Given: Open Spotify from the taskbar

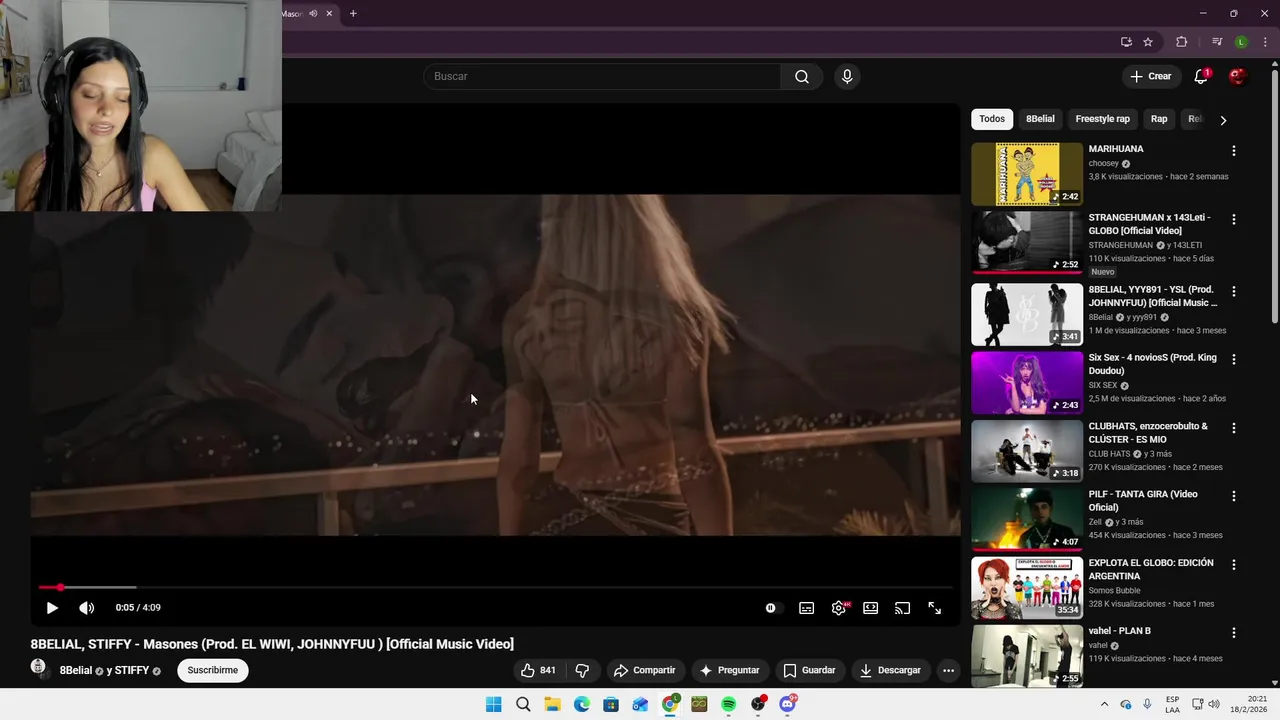Looking at the screenshot, I should coord(729,704).
